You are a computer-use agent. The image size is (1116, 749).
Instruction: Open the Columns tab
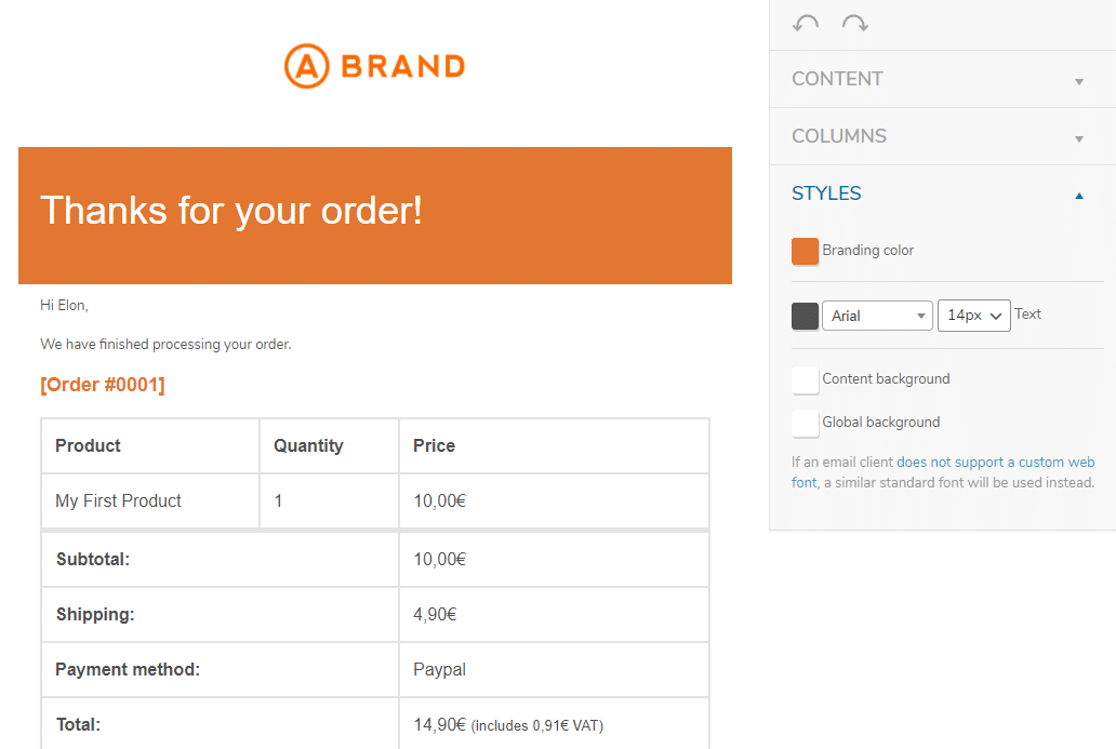coord(839,136)
